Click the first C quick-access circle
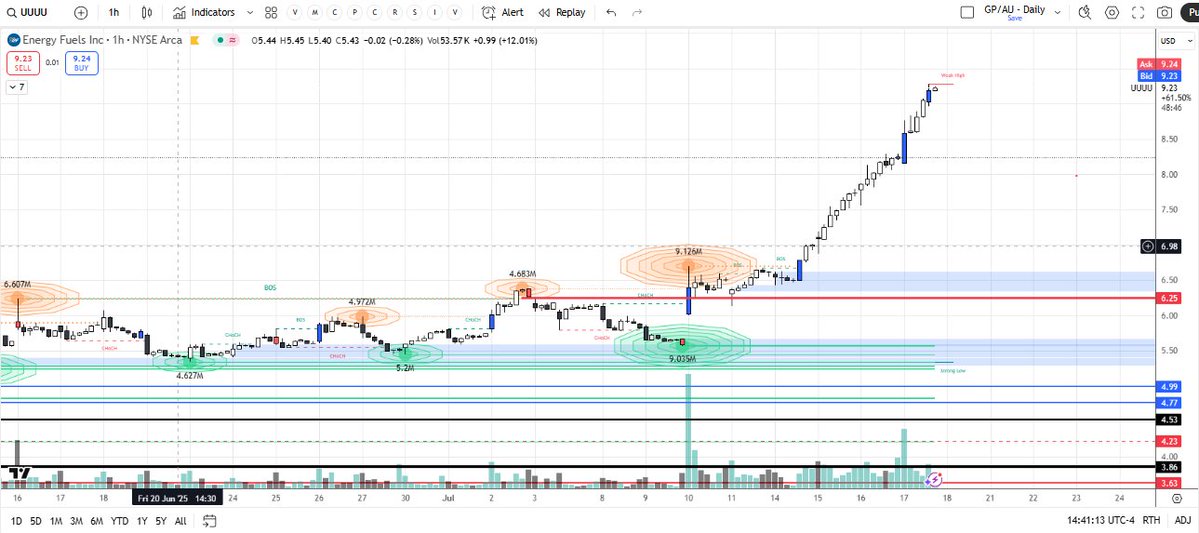1199x533 pixels. [336, 12]
